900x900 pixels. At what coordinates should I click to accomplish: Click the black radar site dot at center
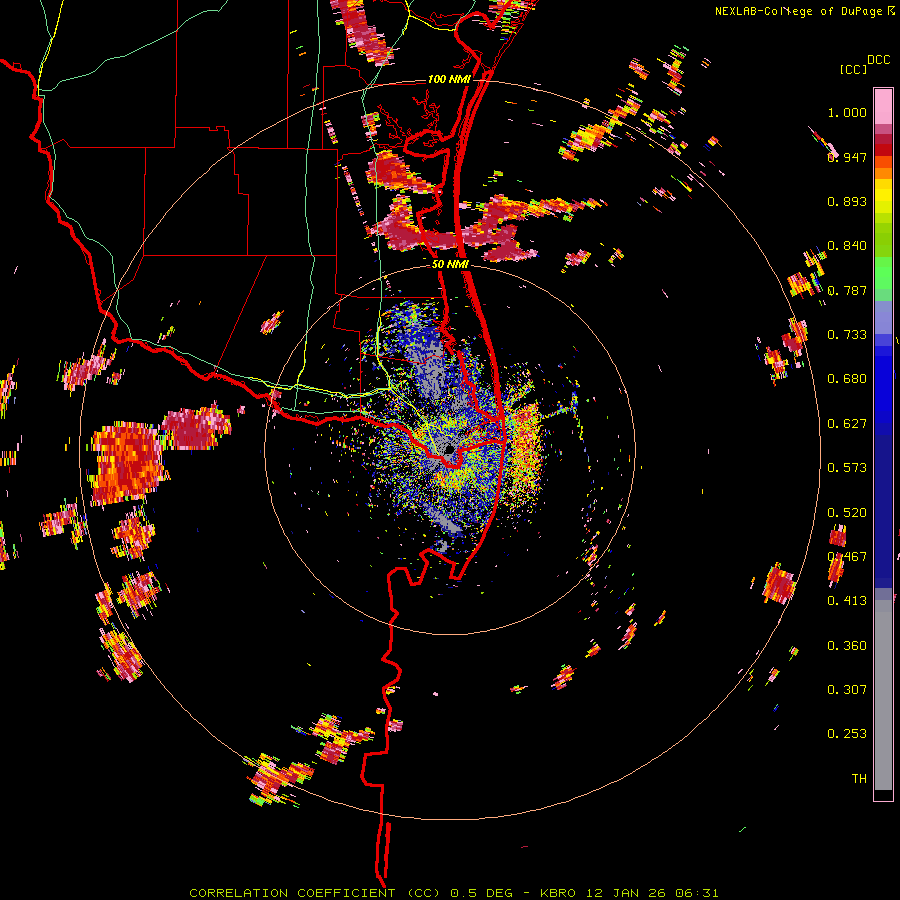pos(449,449)
